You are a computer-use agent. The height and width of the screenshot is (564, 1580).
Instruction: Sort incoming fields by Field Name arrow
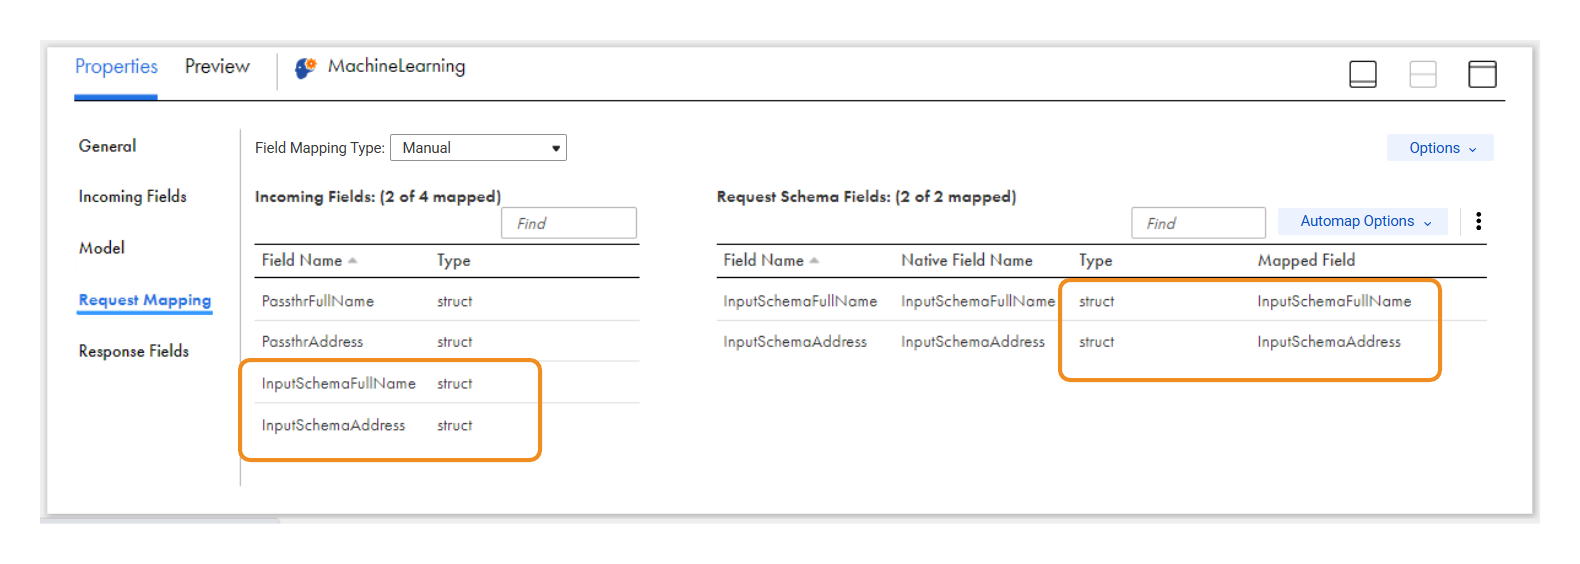coord(352,261)
